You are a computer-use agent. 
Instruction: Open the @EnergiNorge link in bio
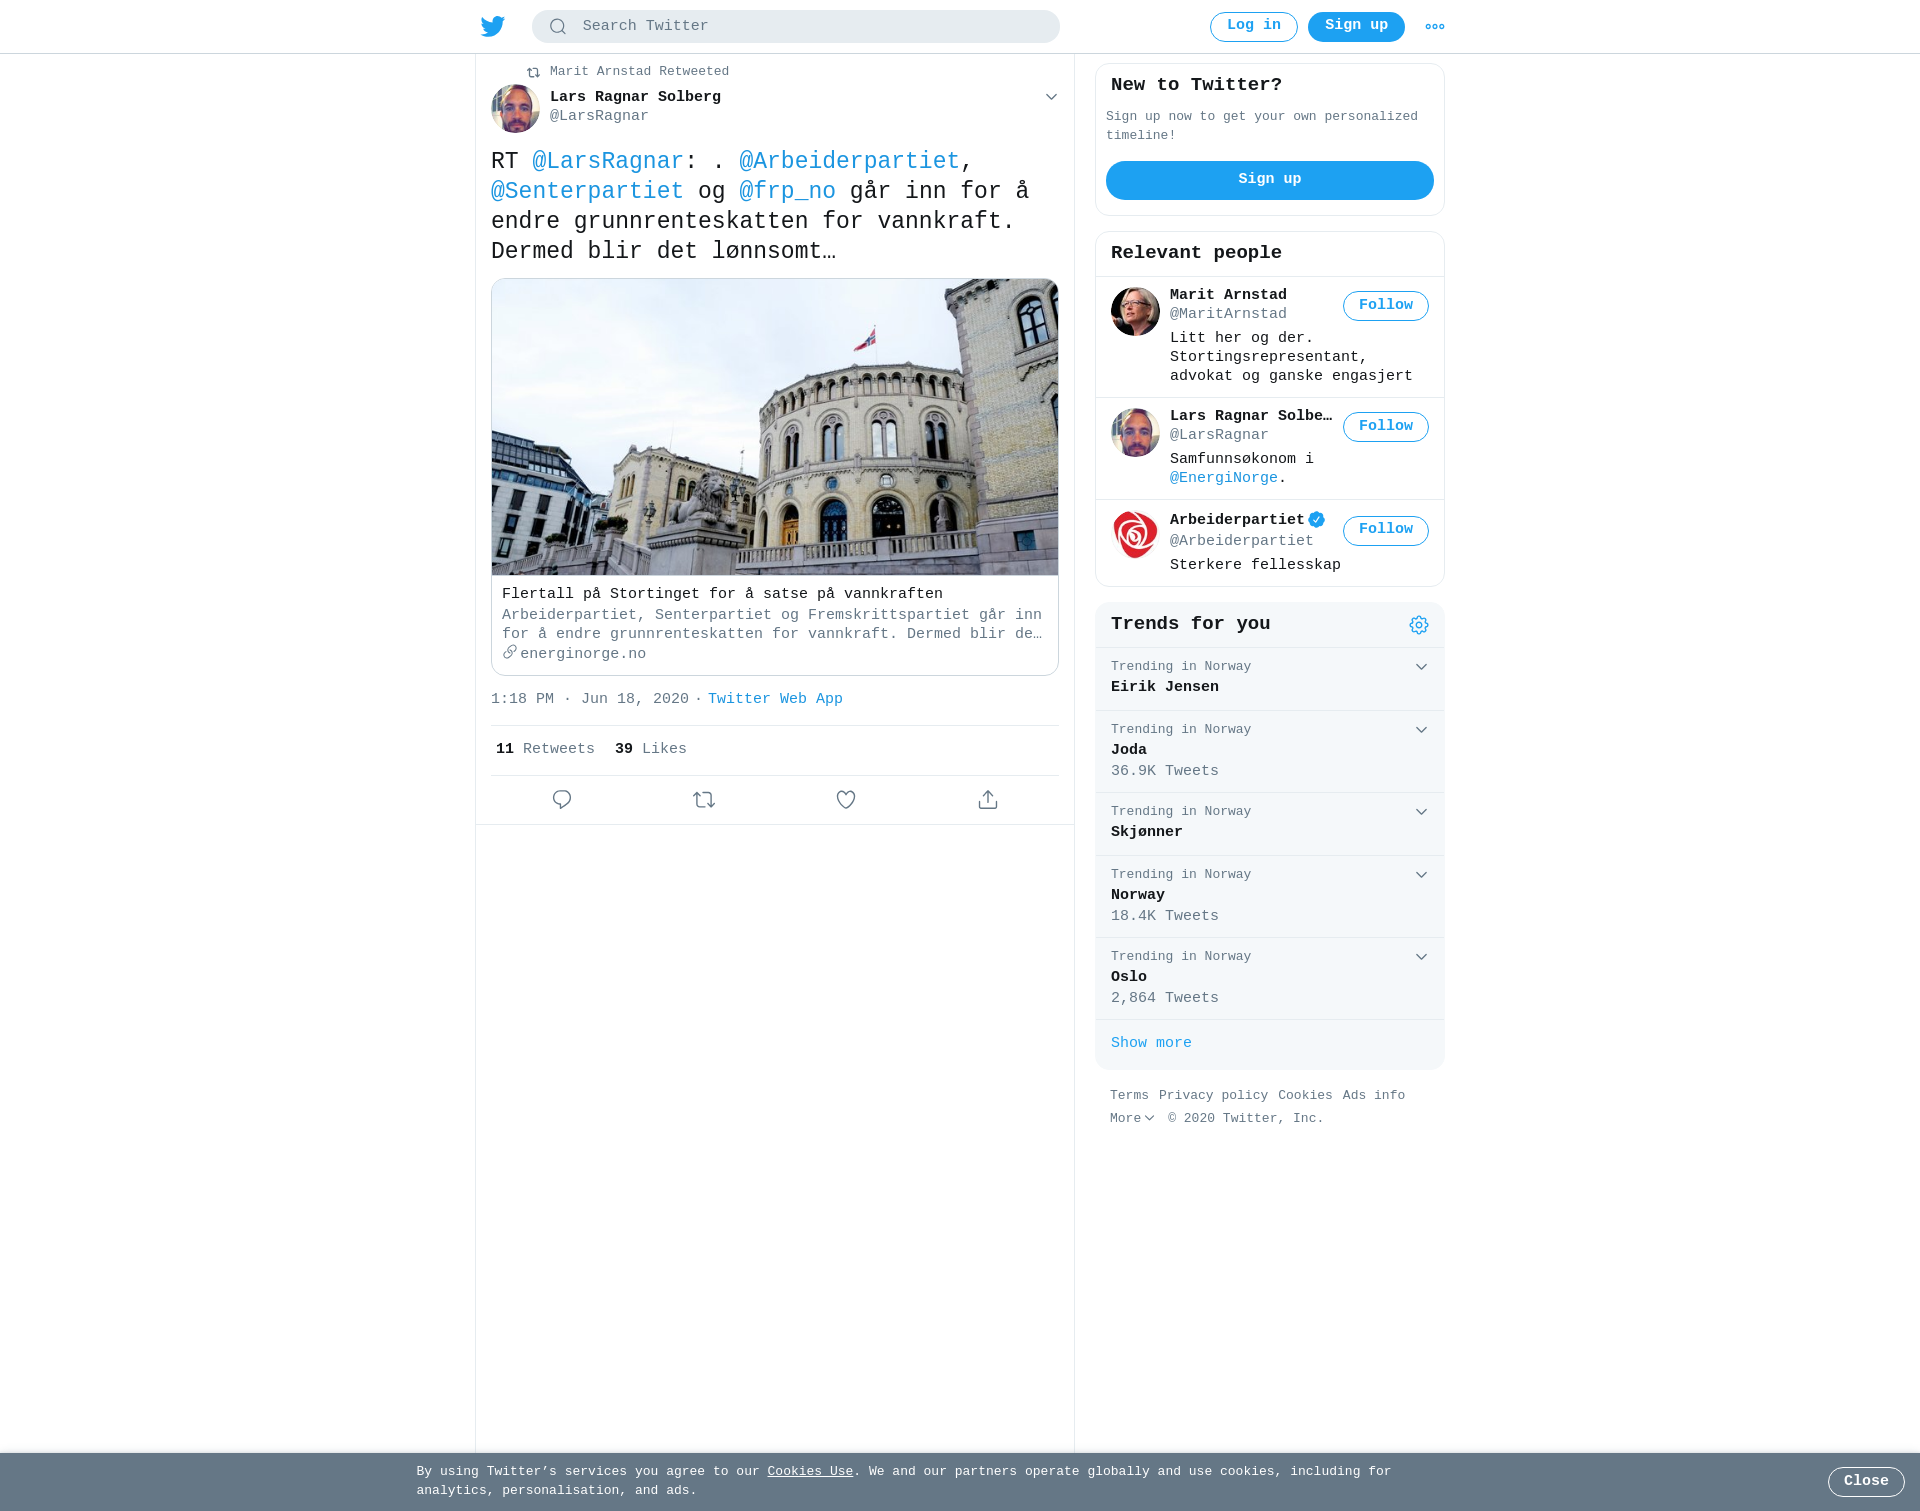1224,478
